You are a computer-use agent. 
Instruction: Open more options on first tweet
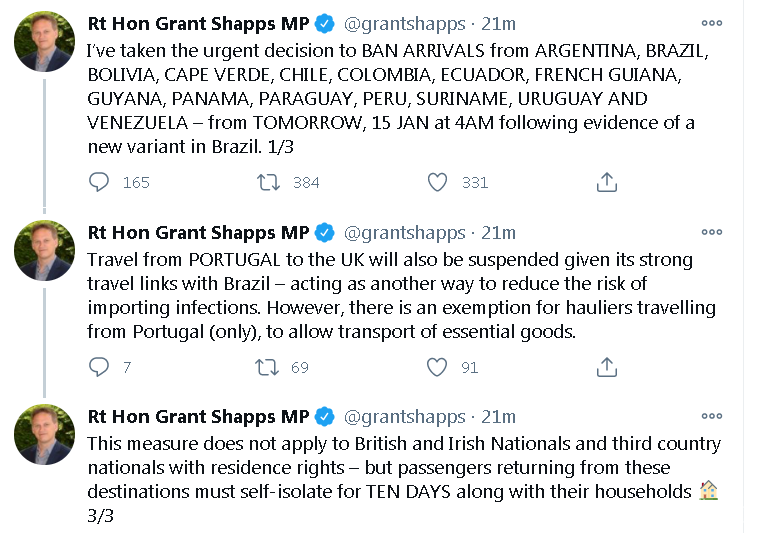click(712, 23)
